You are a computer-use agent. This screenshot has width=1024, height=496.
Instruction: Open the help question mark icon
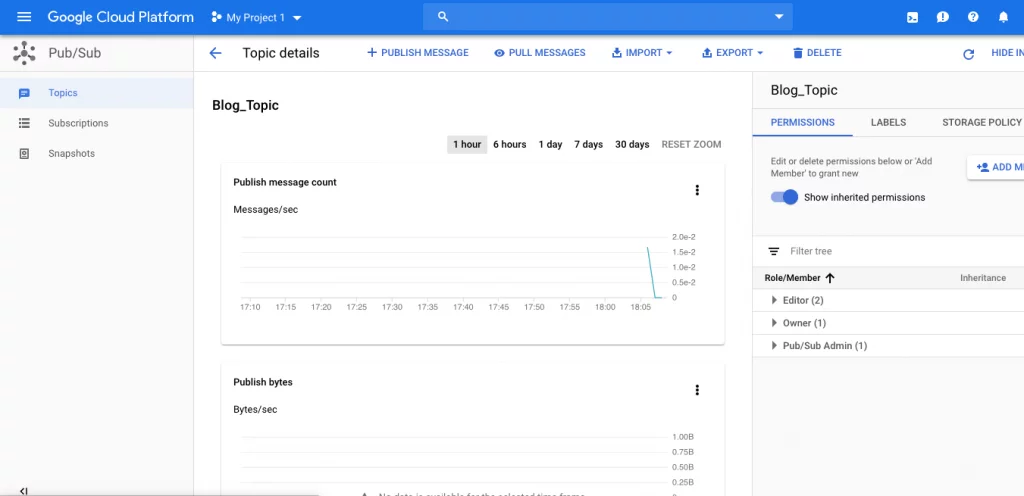tap(973, 18)
